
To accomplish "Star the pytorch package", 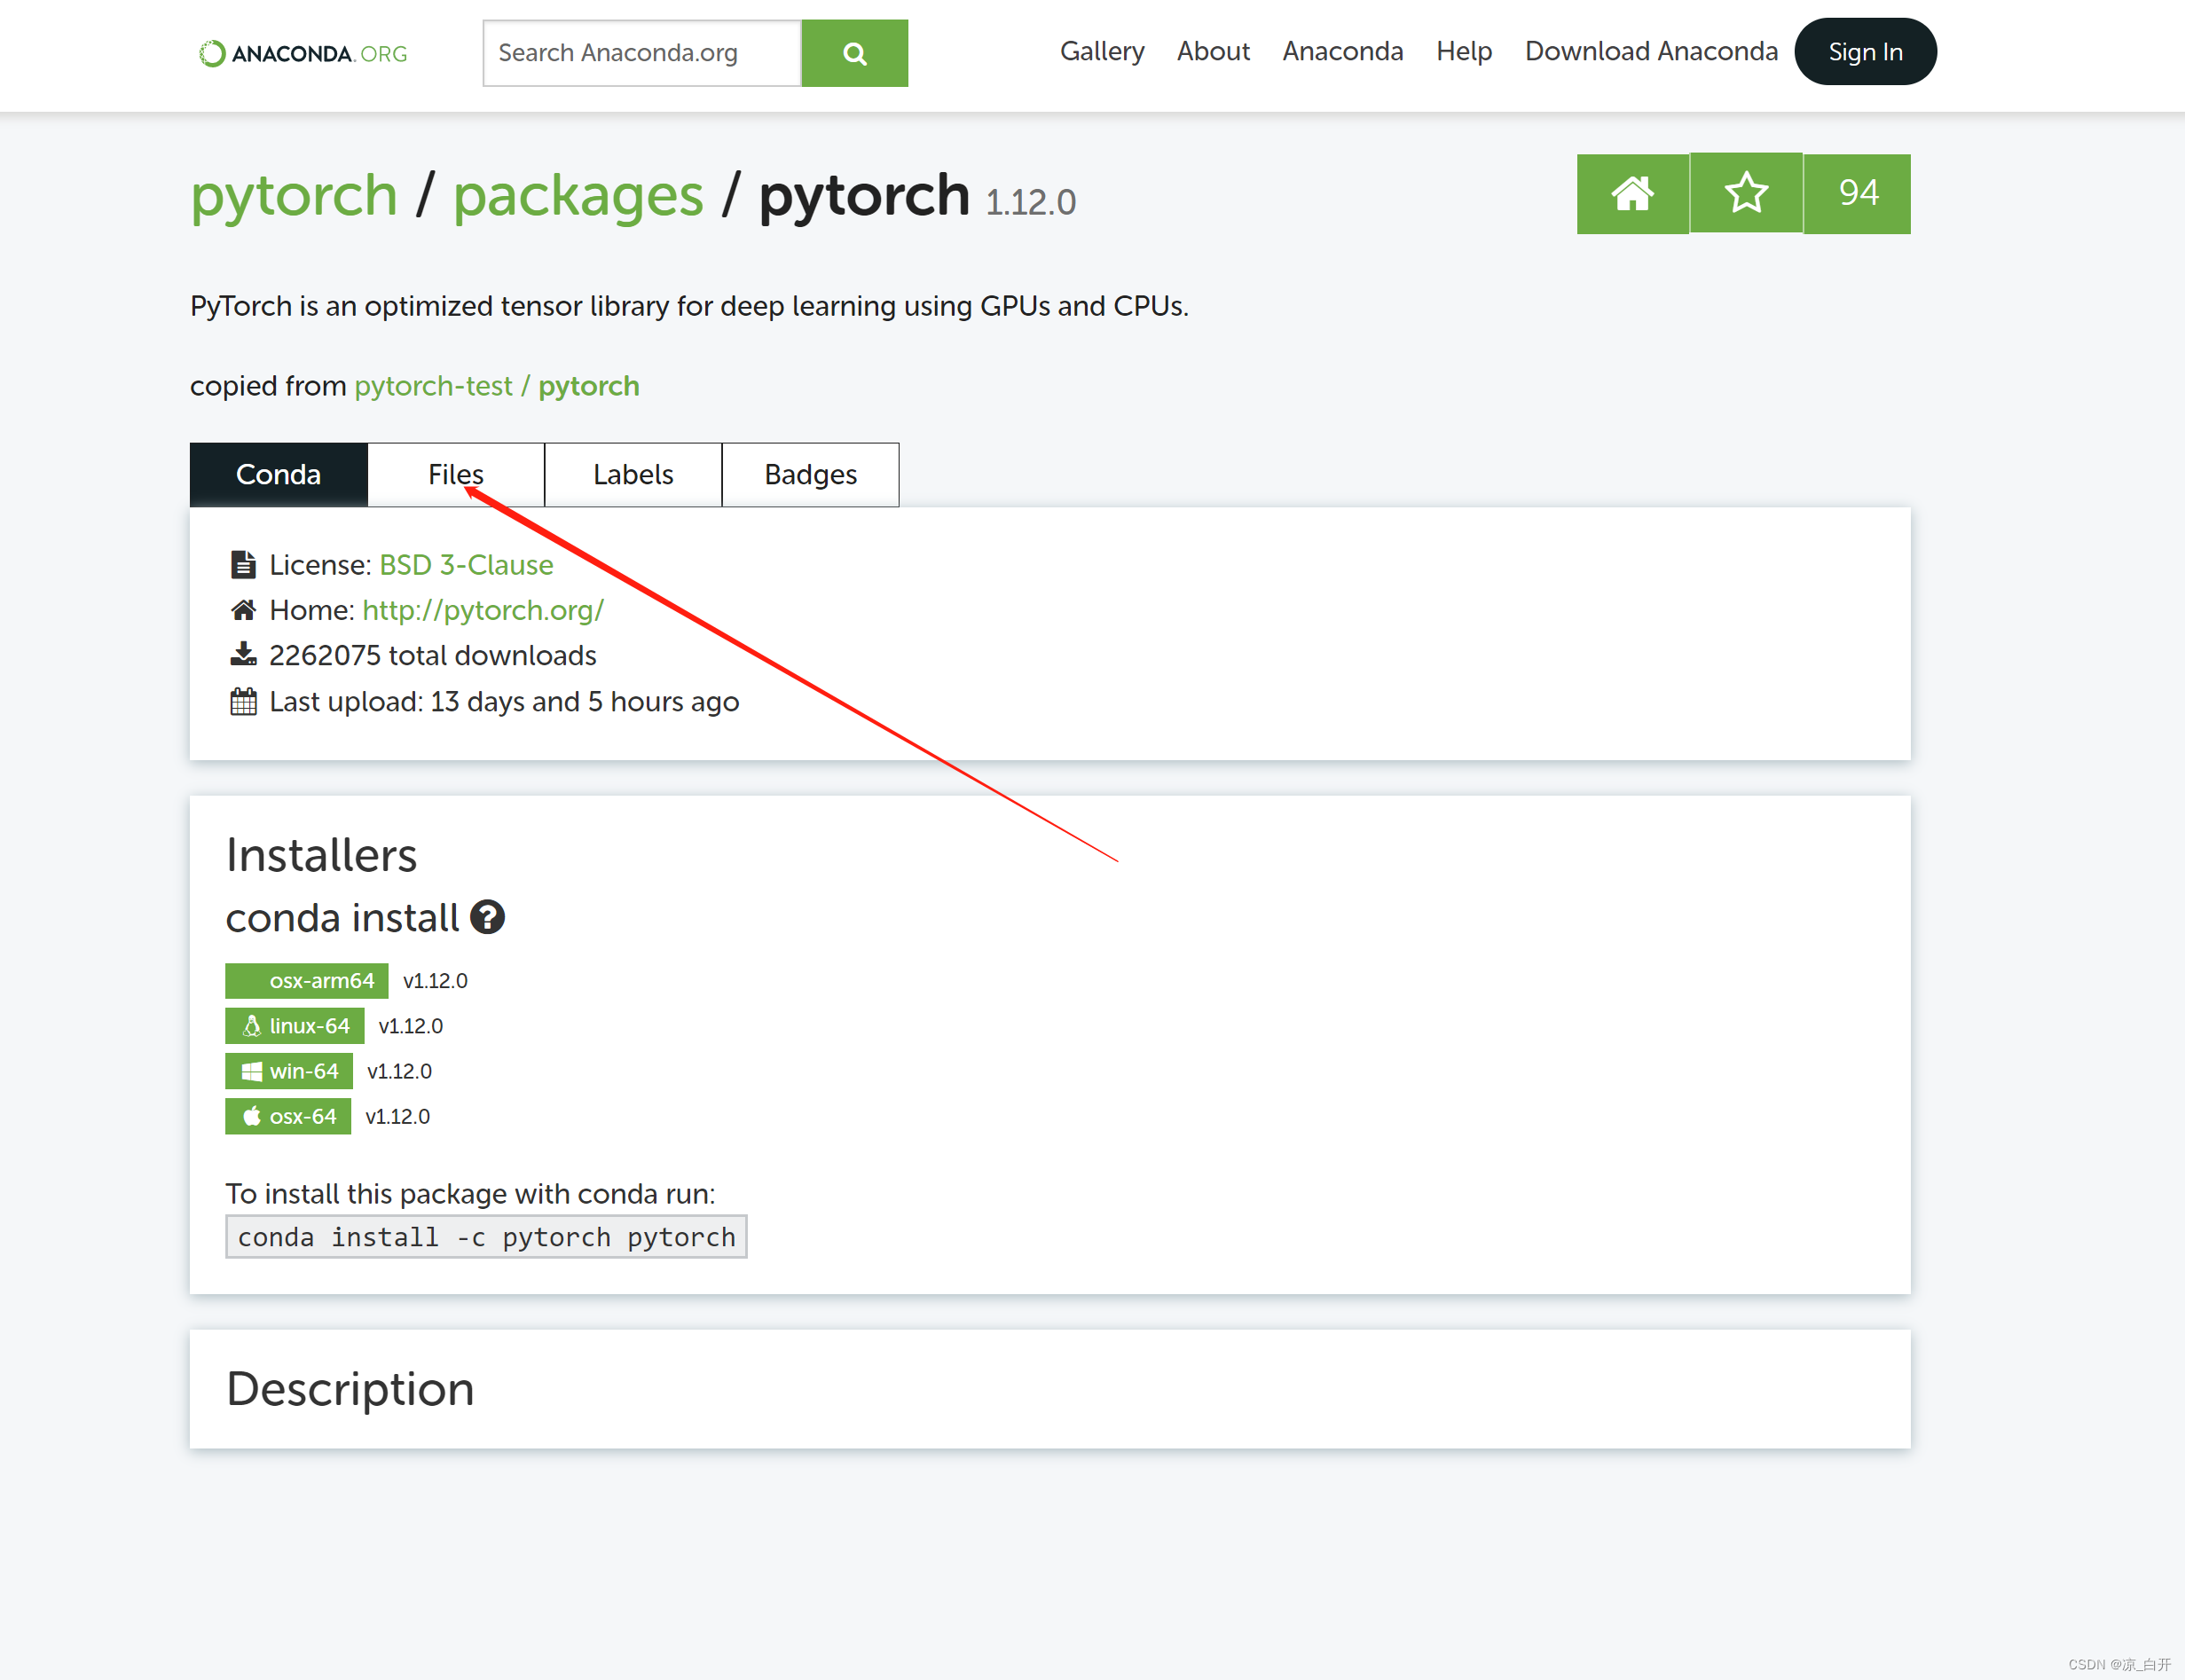I will click(x=1746, y=193).
